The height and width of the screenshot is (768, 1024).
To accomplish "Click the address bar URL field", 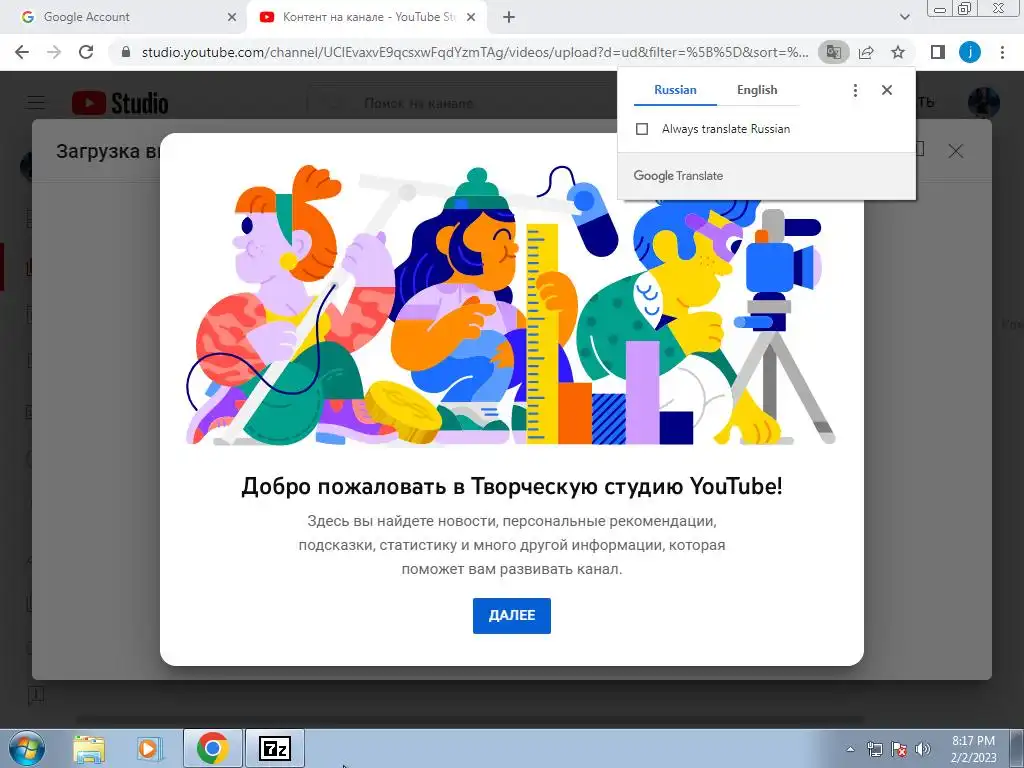I will coord(474,52).
